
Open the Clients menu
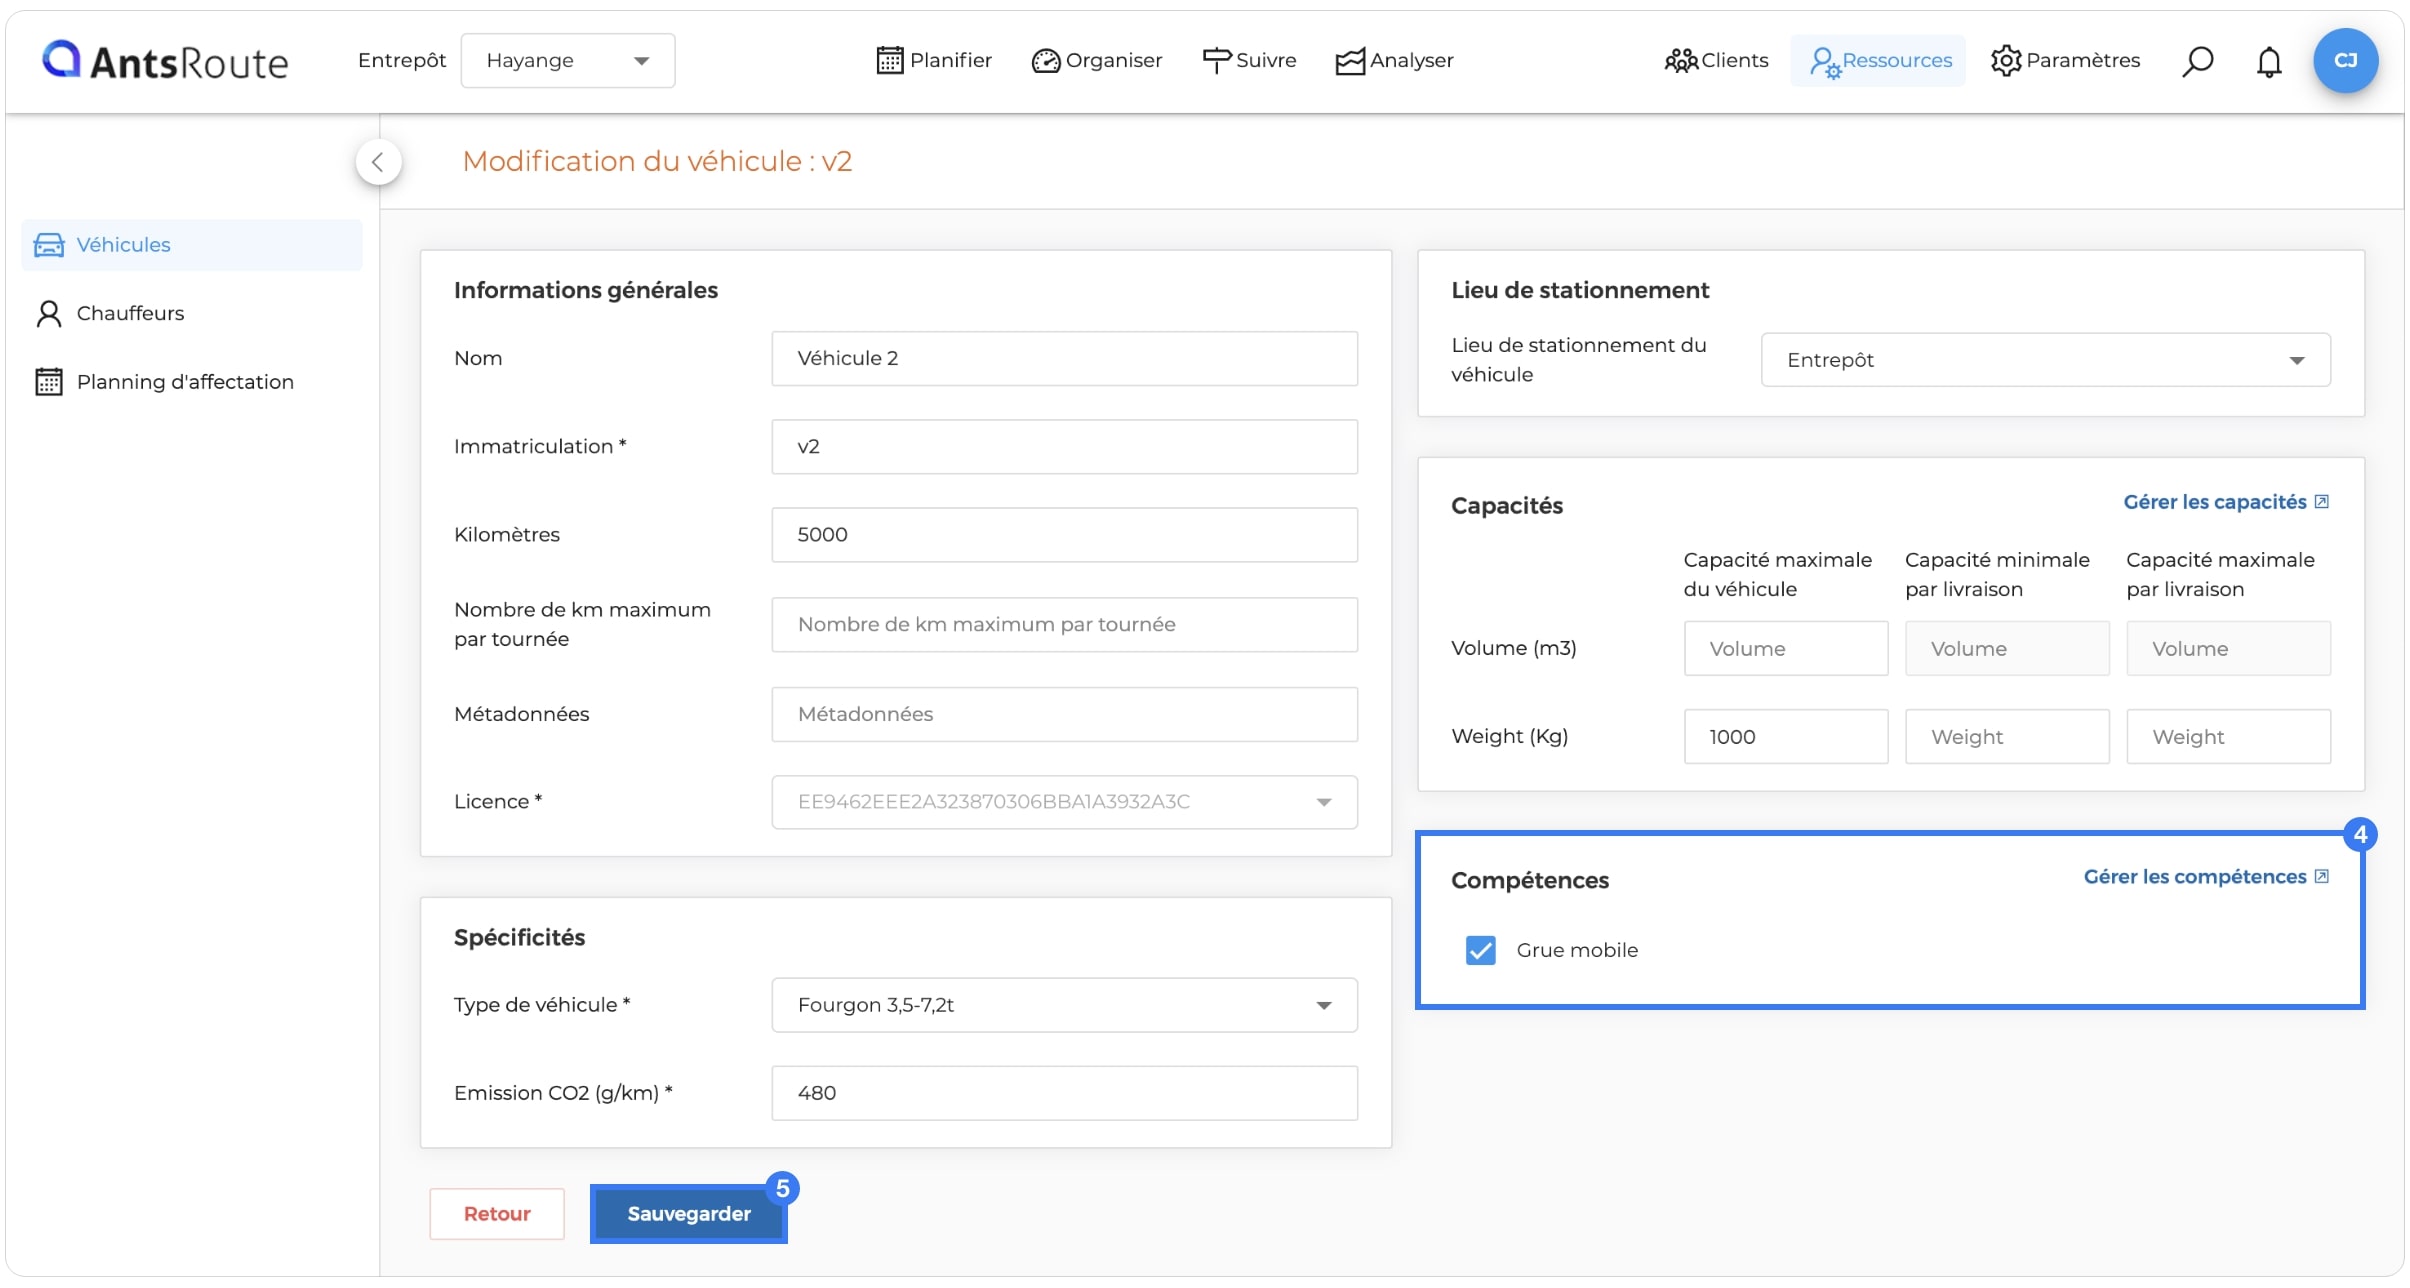click(x=1716, y=61)
